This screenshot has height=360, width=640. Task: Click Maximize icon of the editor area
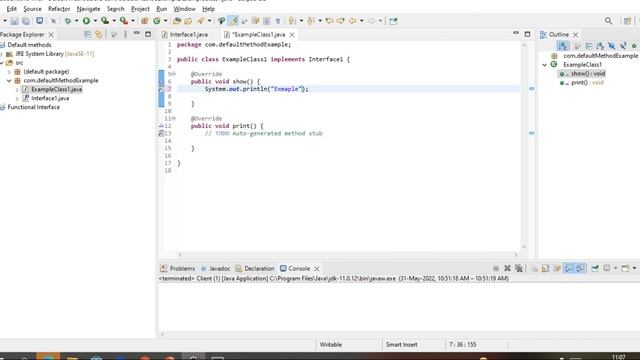point(527,34)
